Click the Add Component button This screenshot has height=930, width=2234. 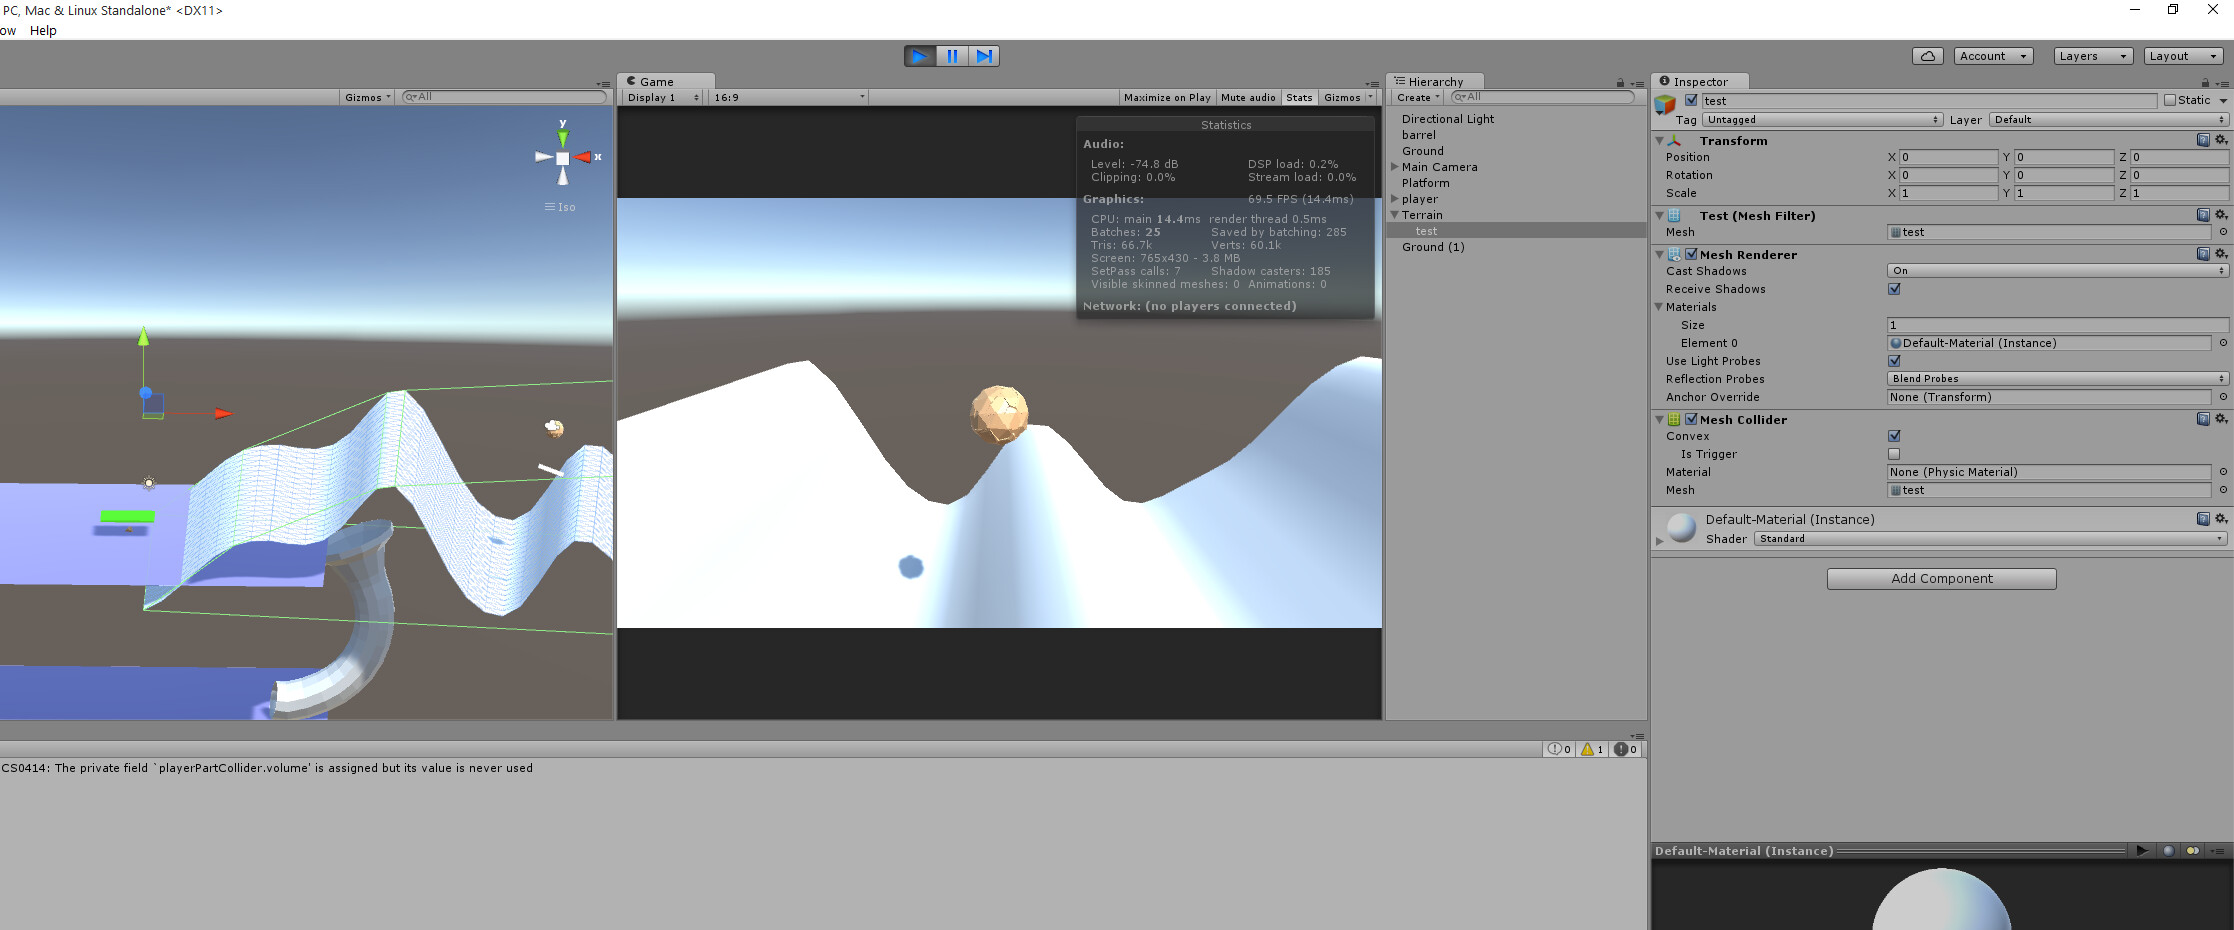(1941, 578)
